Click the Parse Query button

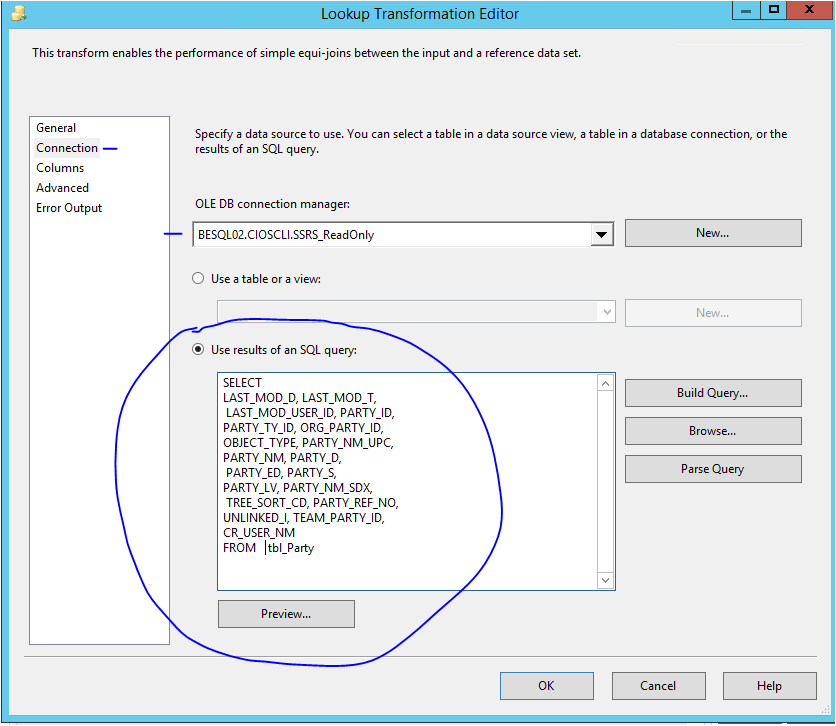[x=713, y=469]
